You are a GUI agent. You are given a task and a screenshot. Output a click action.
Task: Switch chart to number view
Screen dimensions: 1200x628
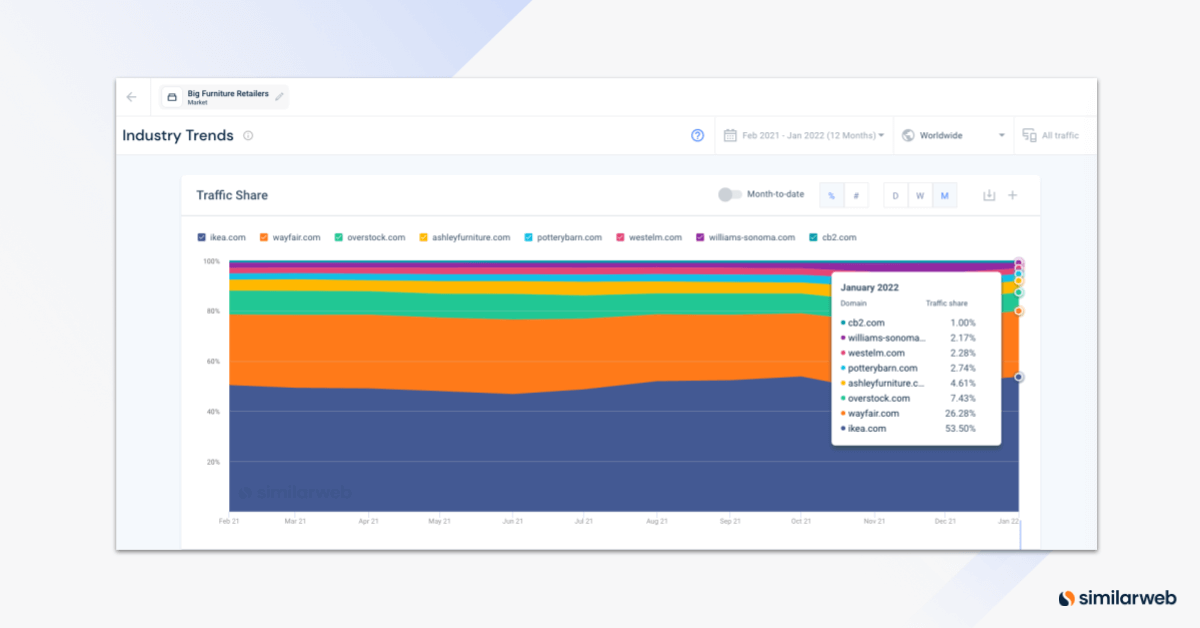[856, 195]
